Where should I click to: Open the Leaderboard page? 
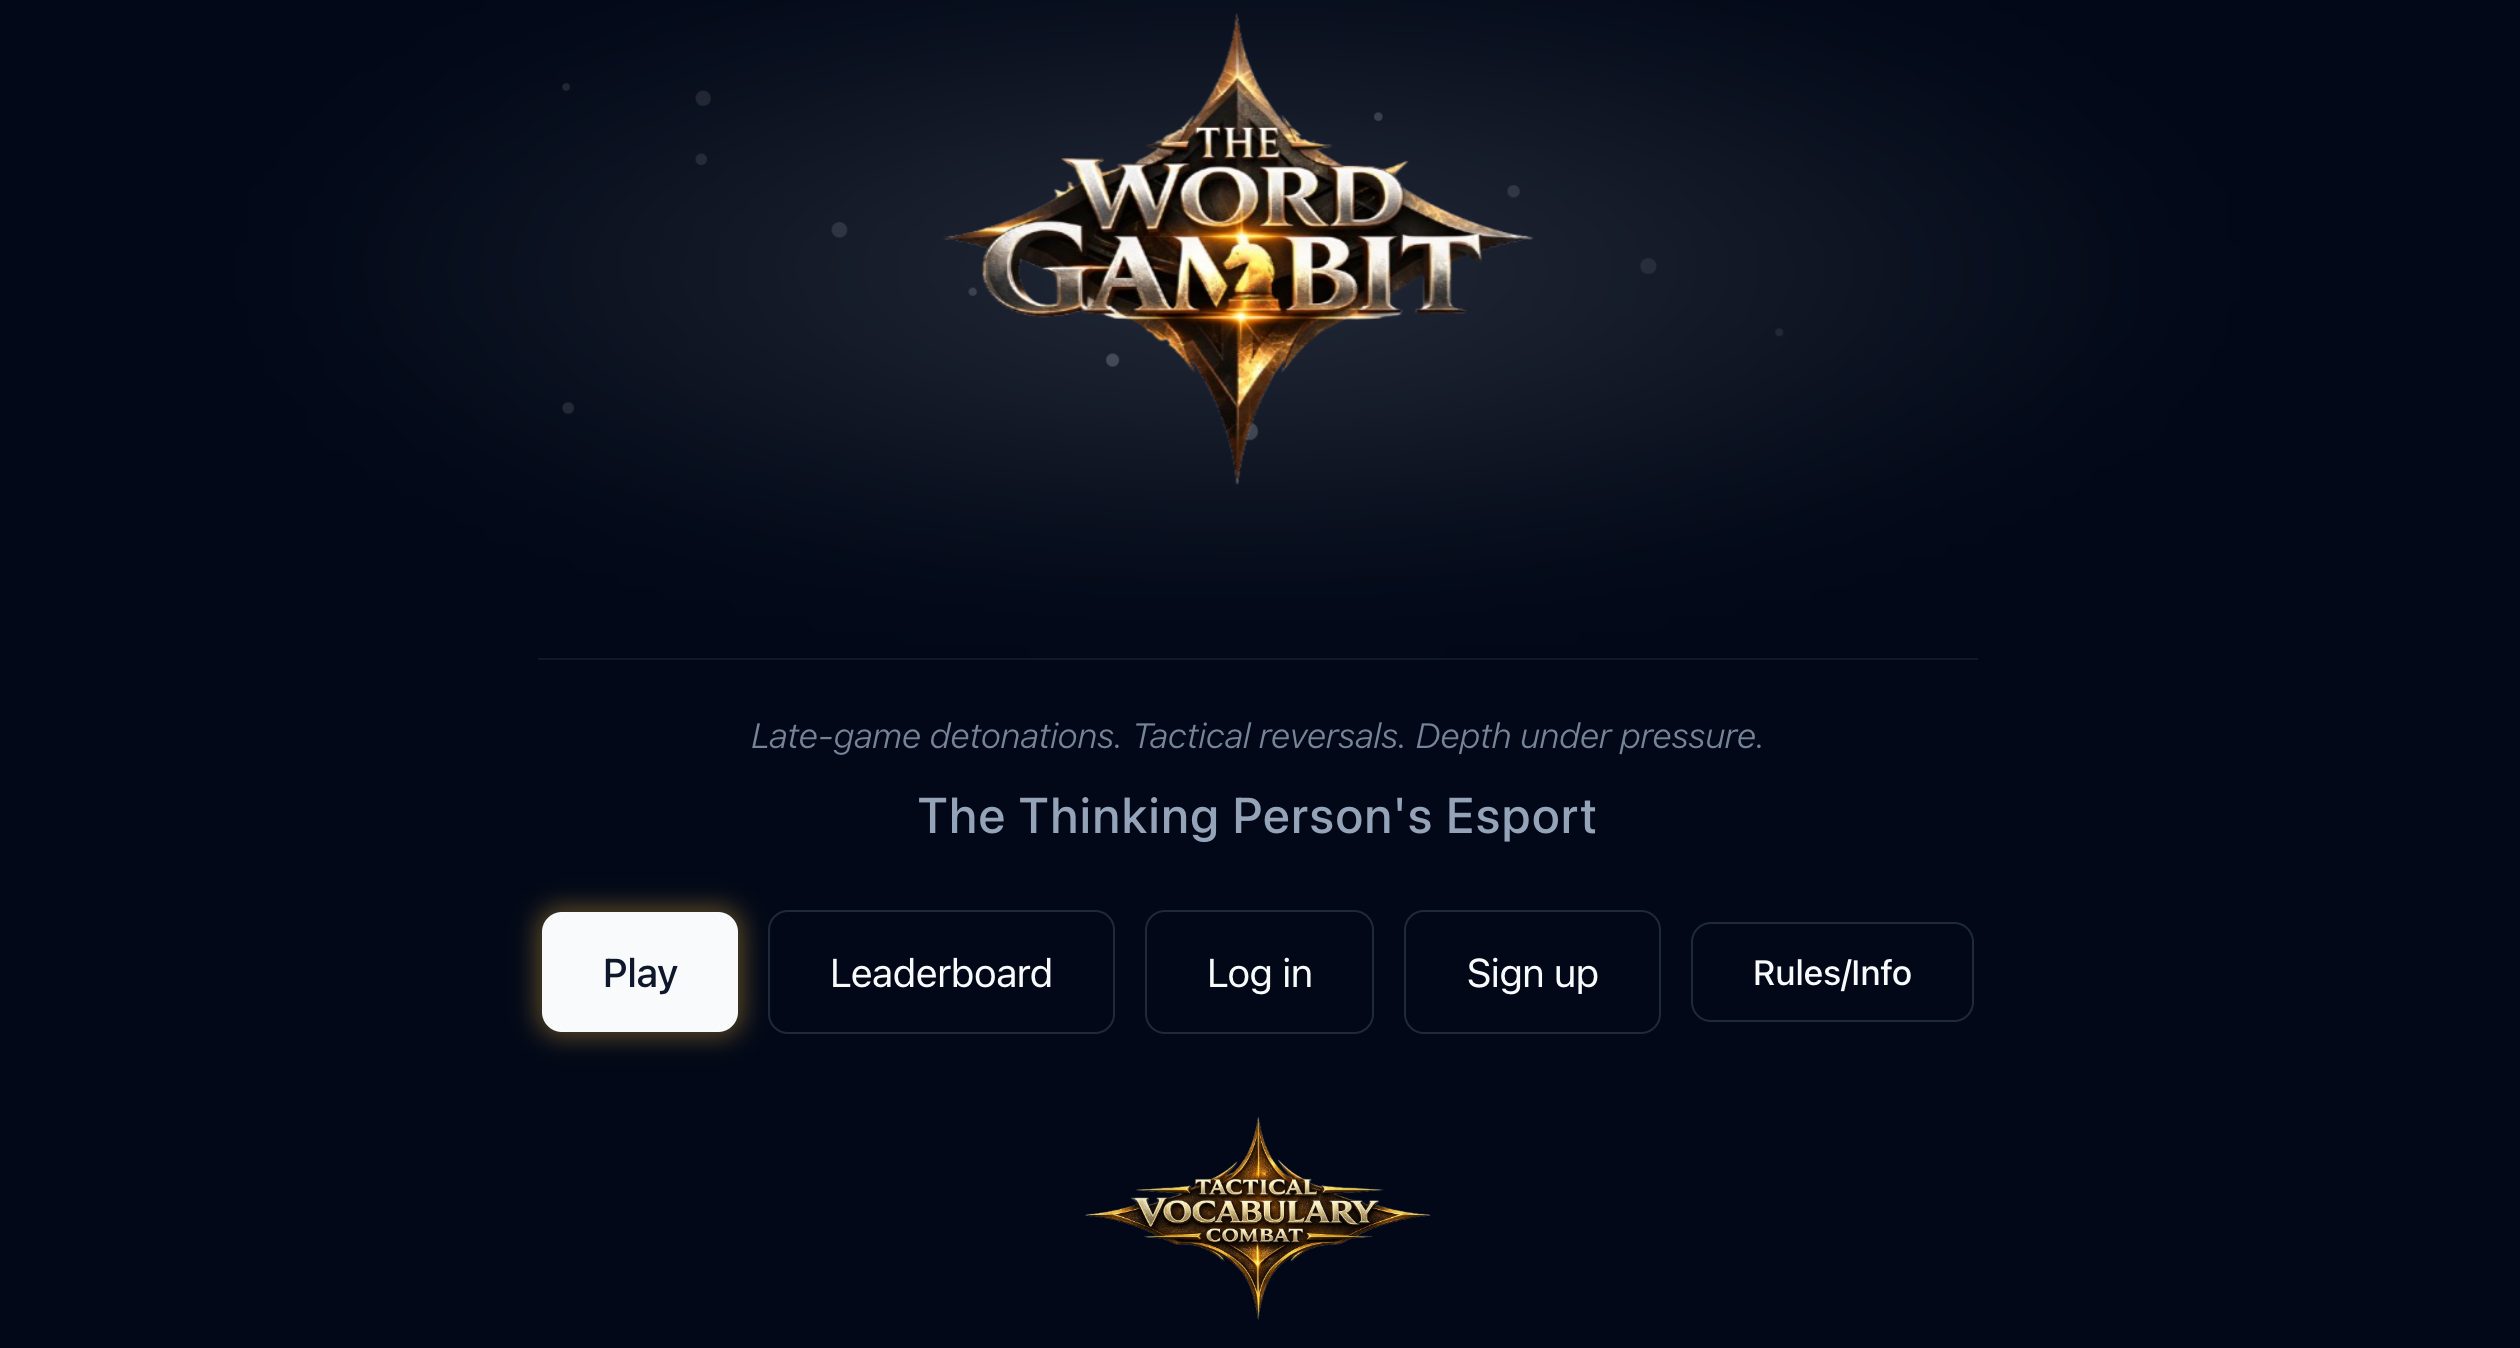941,972
